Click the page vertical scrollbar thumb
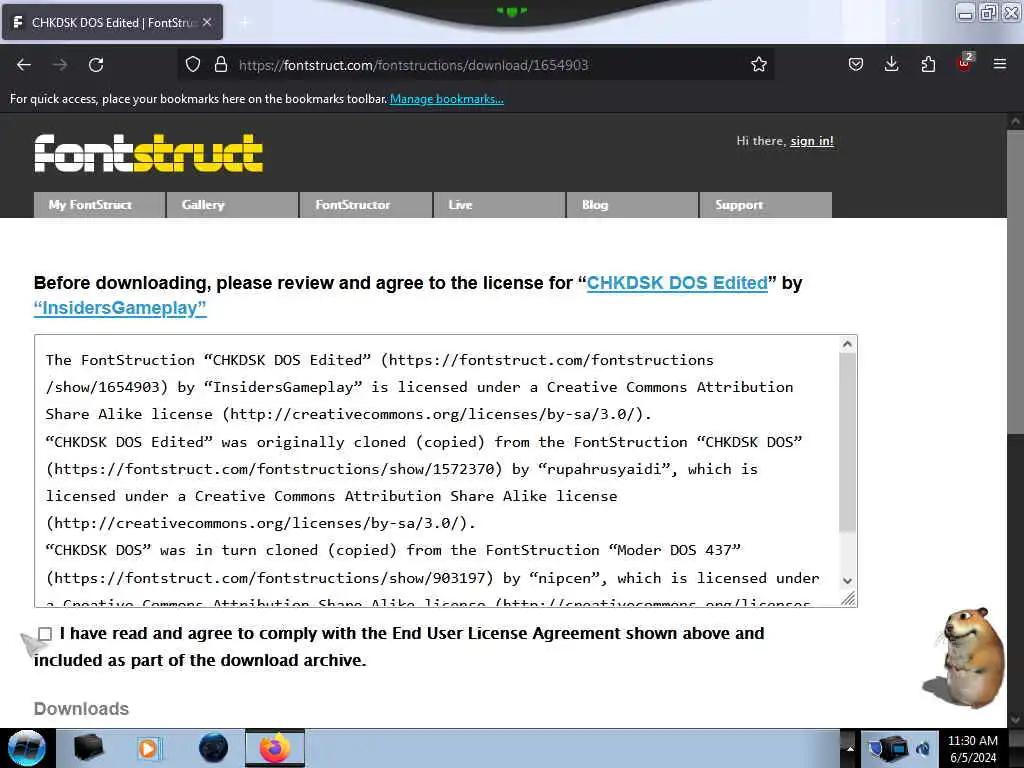The width and height of the screenshot is (1024, 768). click(1015, 281)
